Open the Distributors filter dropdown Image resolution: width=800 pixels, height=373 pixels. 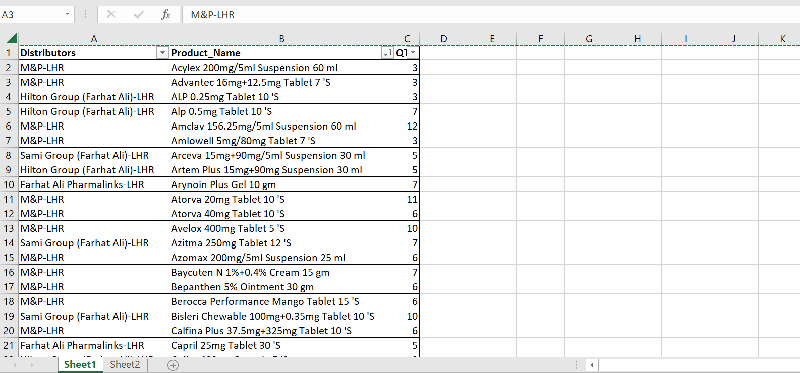(x=162, y=53)
